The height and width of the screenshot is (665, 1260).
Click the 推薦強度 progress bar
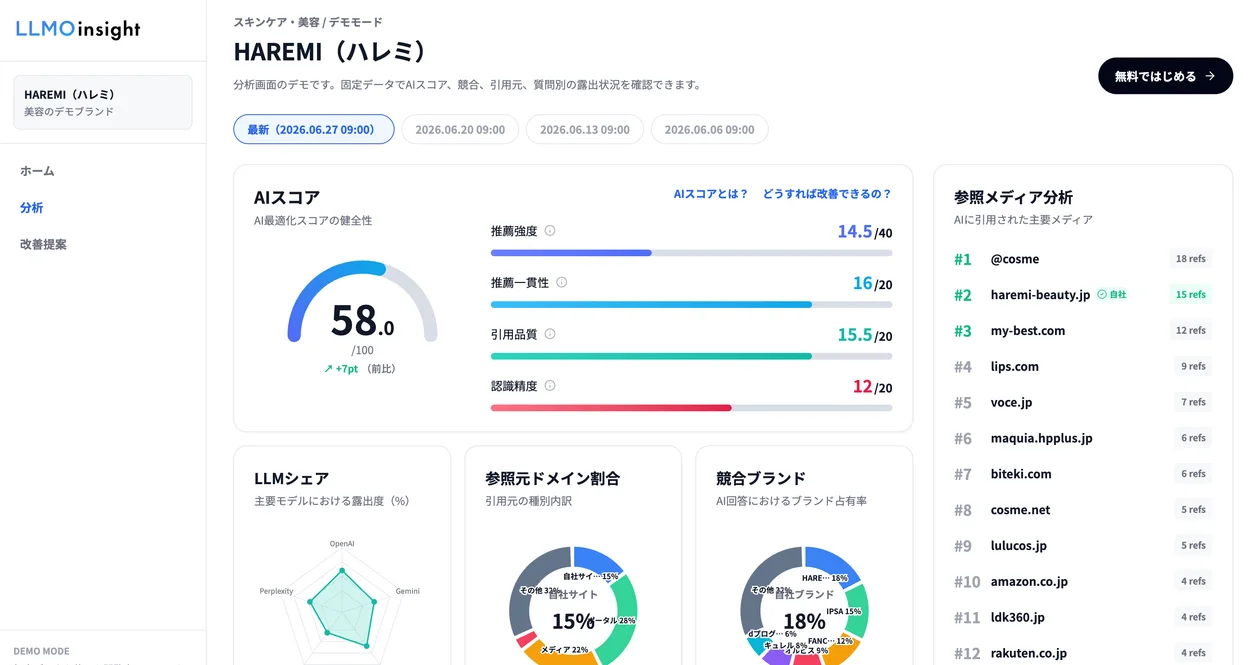pos(691,253)
